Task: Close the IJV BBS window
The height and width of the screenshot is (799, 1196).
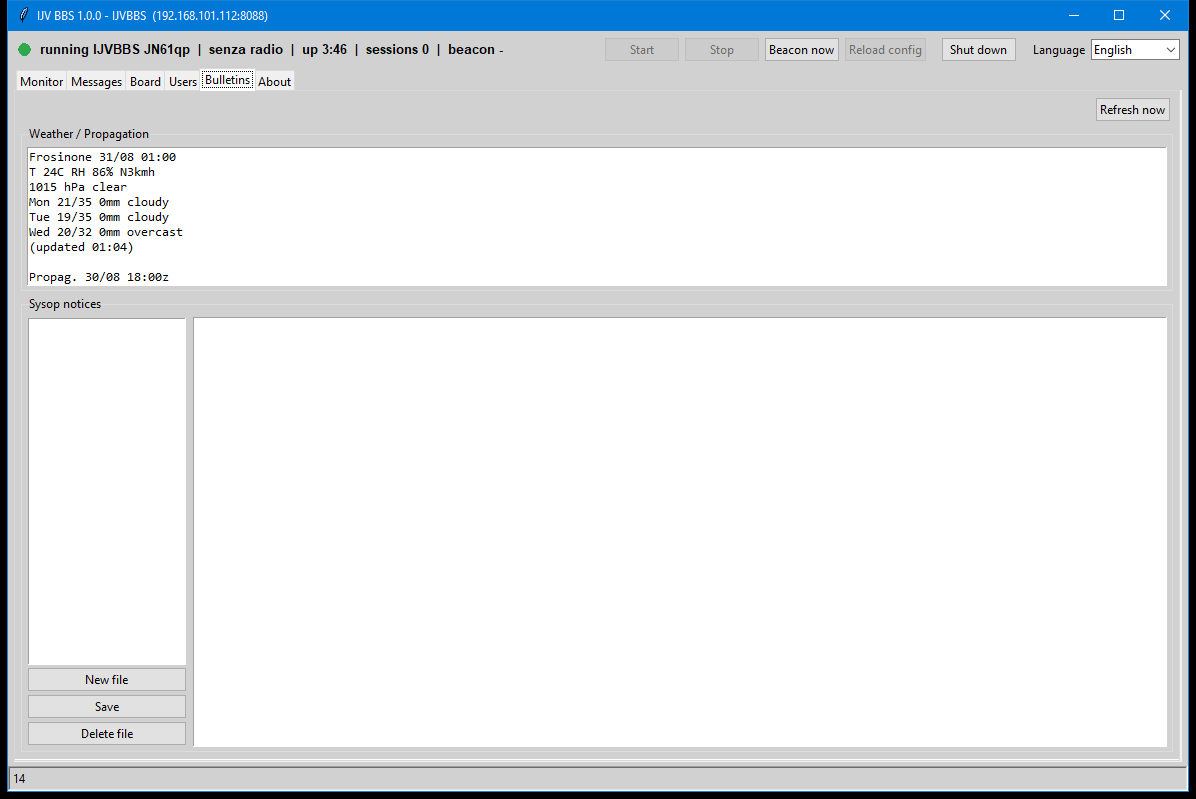Action: click(x=1165, y=15)
